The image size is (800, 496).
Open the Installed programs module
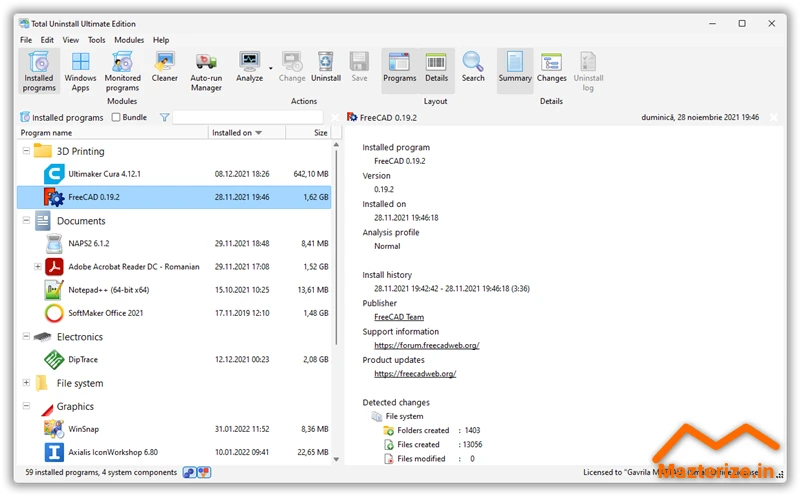(39, 71)
